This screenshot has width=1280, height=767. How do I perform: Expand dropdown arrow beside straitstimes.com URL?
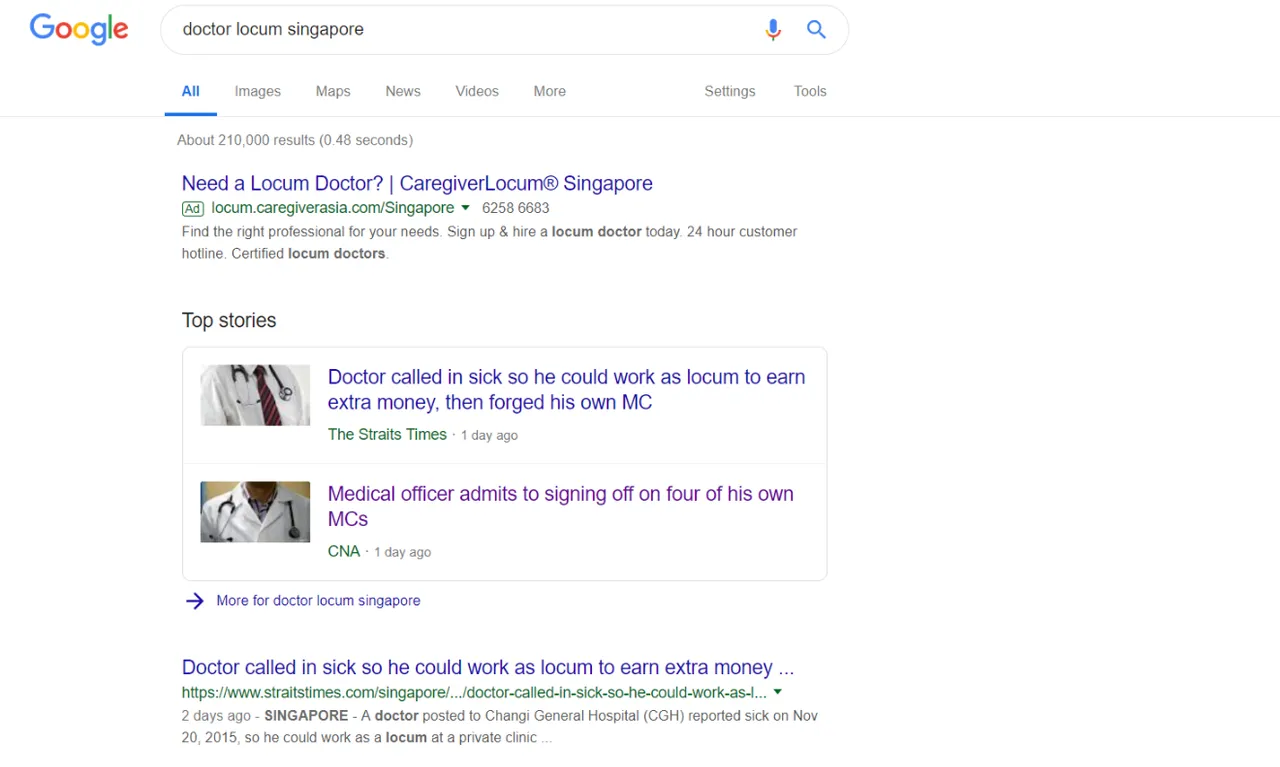pos(778,692)
